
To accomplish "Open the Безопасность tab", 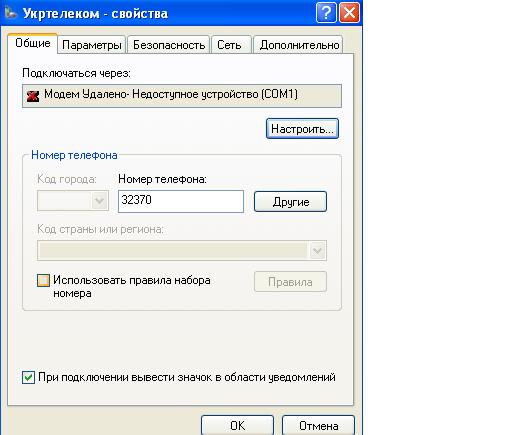I will [169, 45].
